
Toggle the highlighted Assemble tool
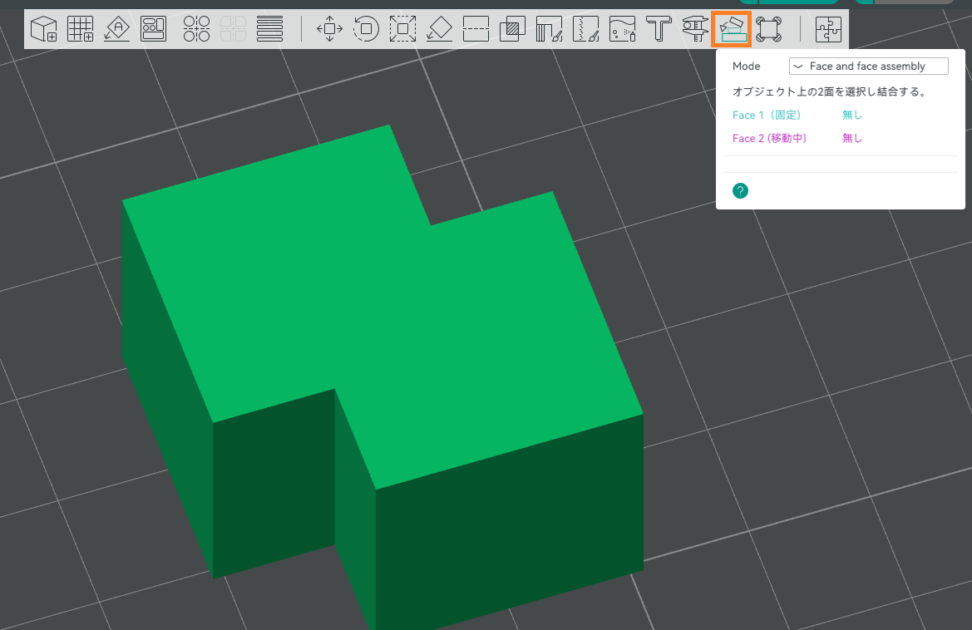coord(731,29)
